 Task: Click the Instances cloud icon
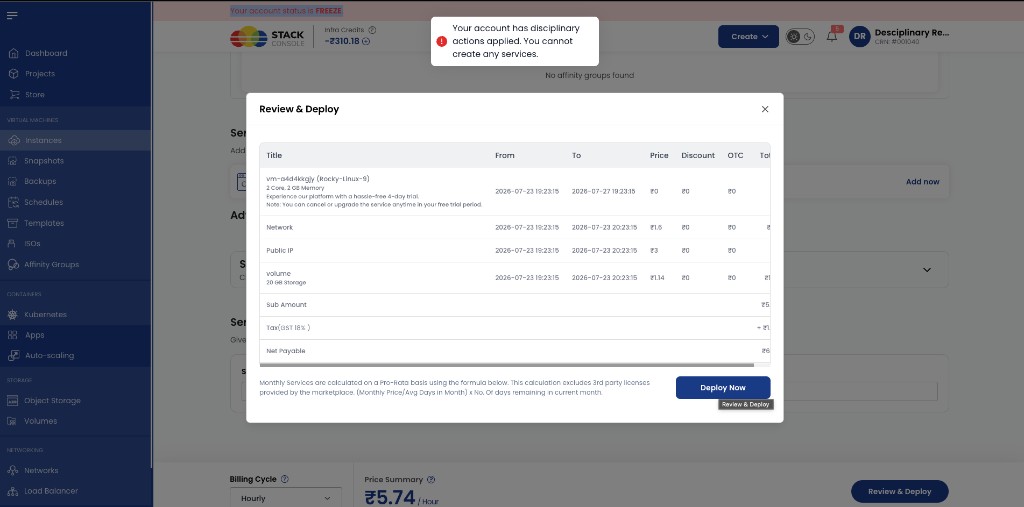pyautogui.click(x=13, y=140)
